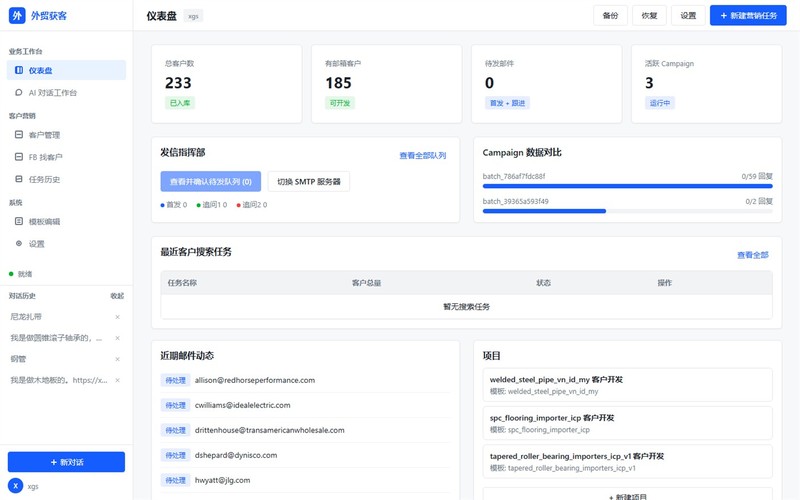Click dshepard@dynisco.com email row
The height and width of the screenshot is (500, 800).
[305, 455]
